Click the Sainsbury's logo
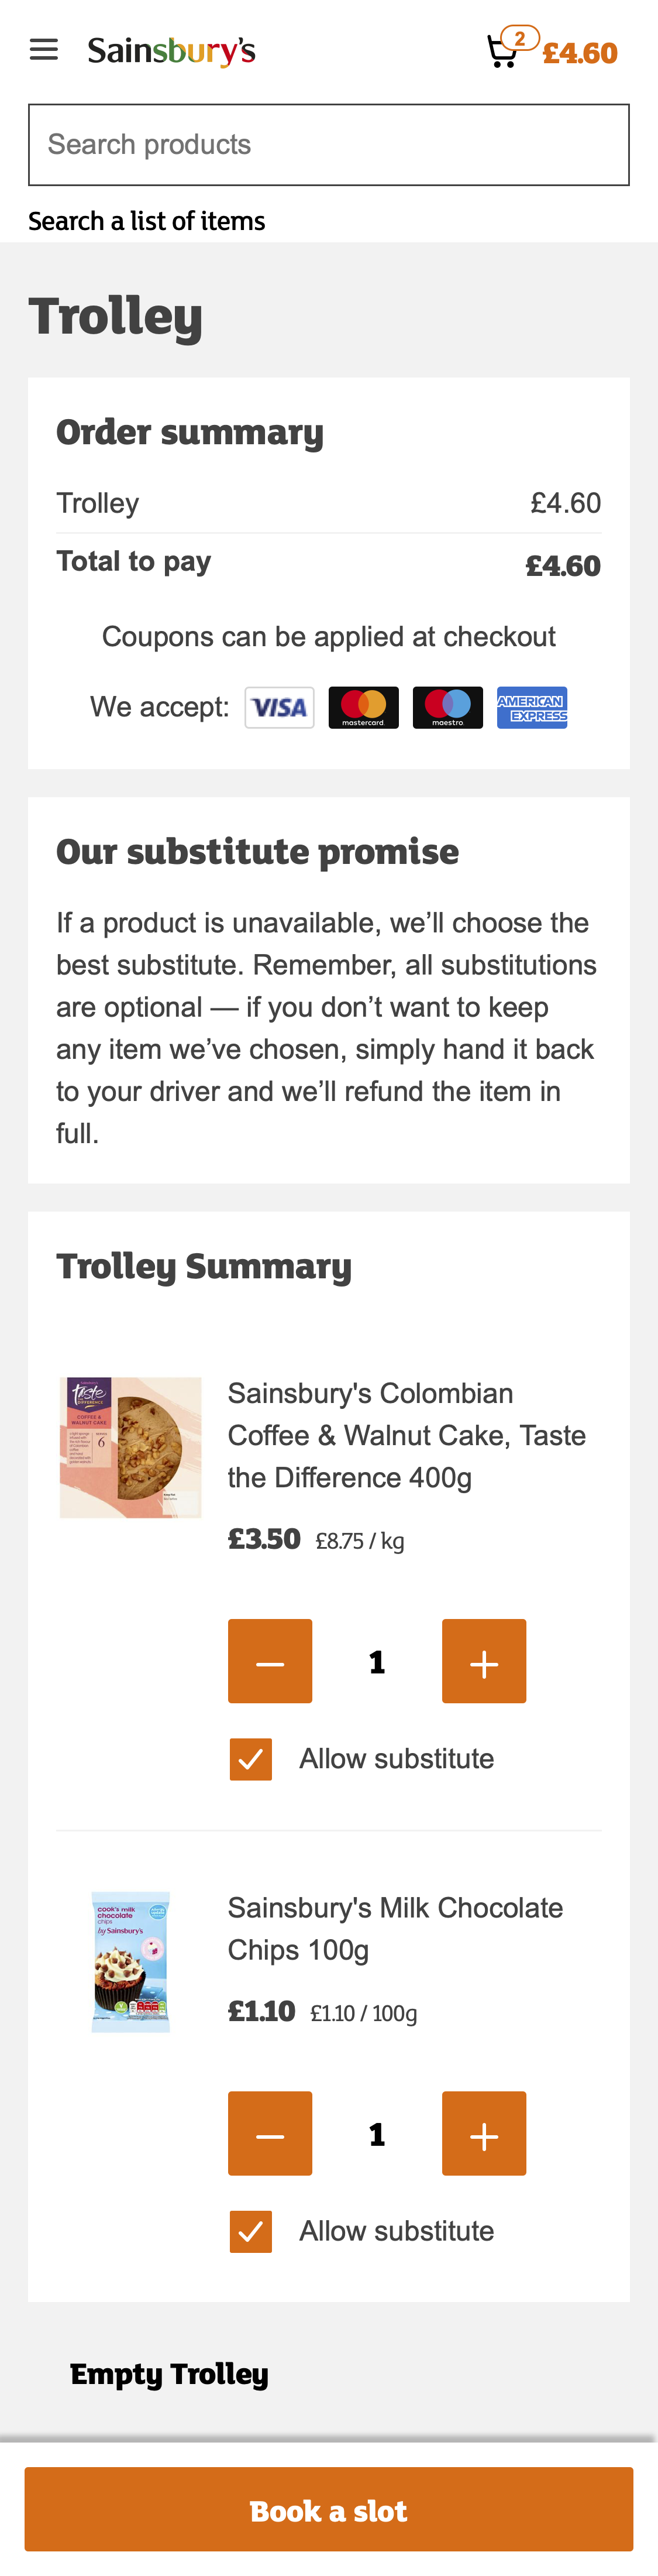The height and width of the screenshot is (2576, 658). click(x=171, y=50)
